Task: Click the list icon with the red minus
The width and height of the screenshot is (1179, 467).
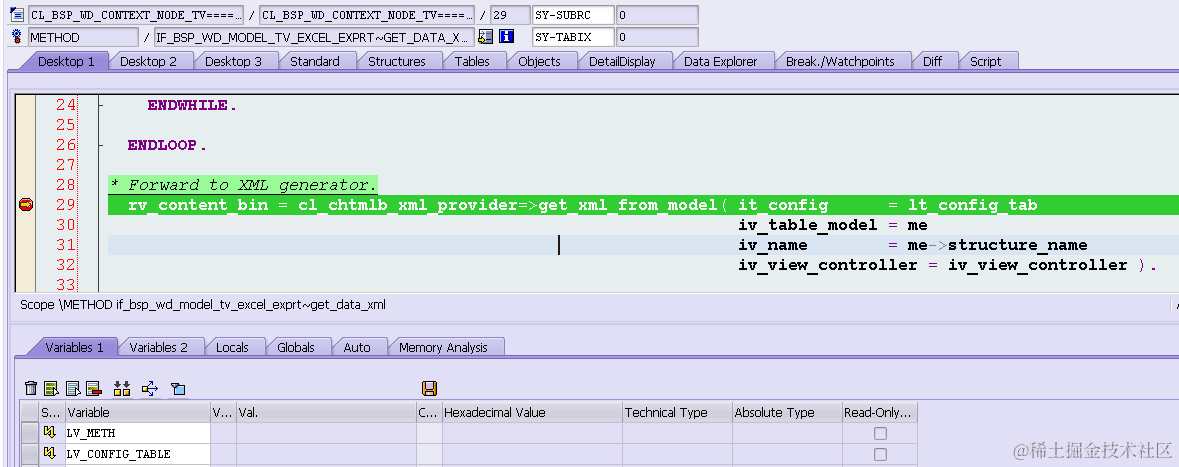Action: [x=93, y=388]
